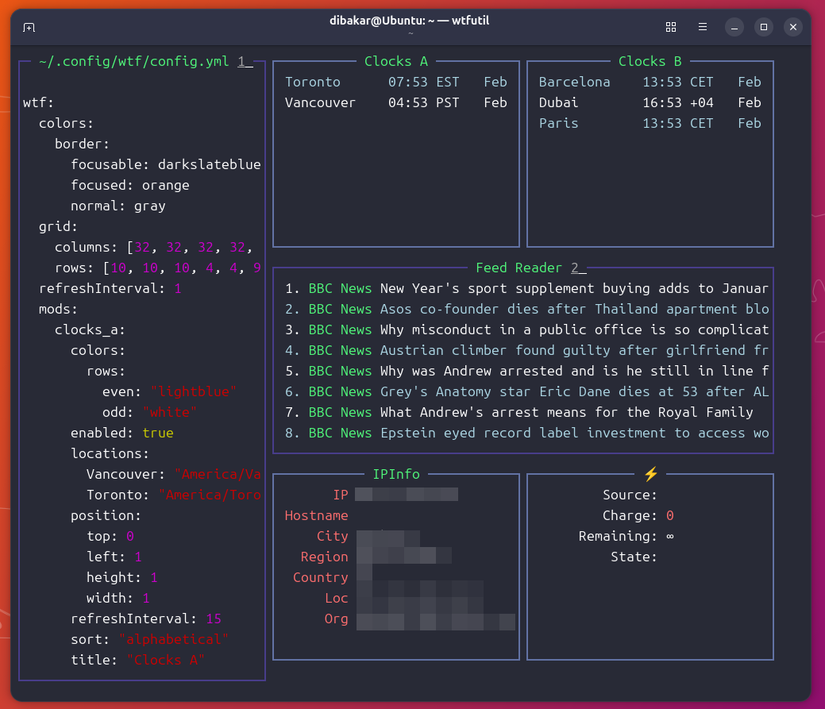Click the 'columns: [32, 32...' config line
This screenshot has width=825, height=709.
[154, 247]
